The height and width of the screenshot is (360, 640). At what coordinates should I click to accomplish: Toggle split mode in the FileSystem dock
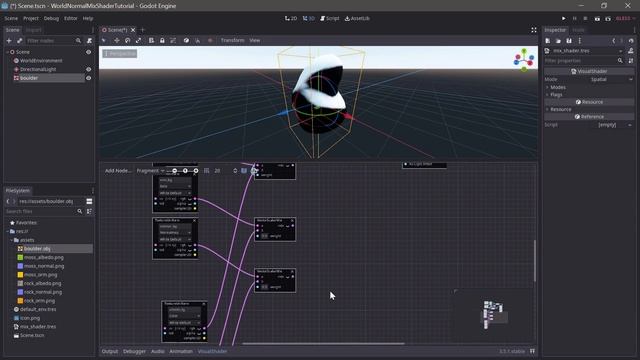pyautogui.click(x=89, y=201)
